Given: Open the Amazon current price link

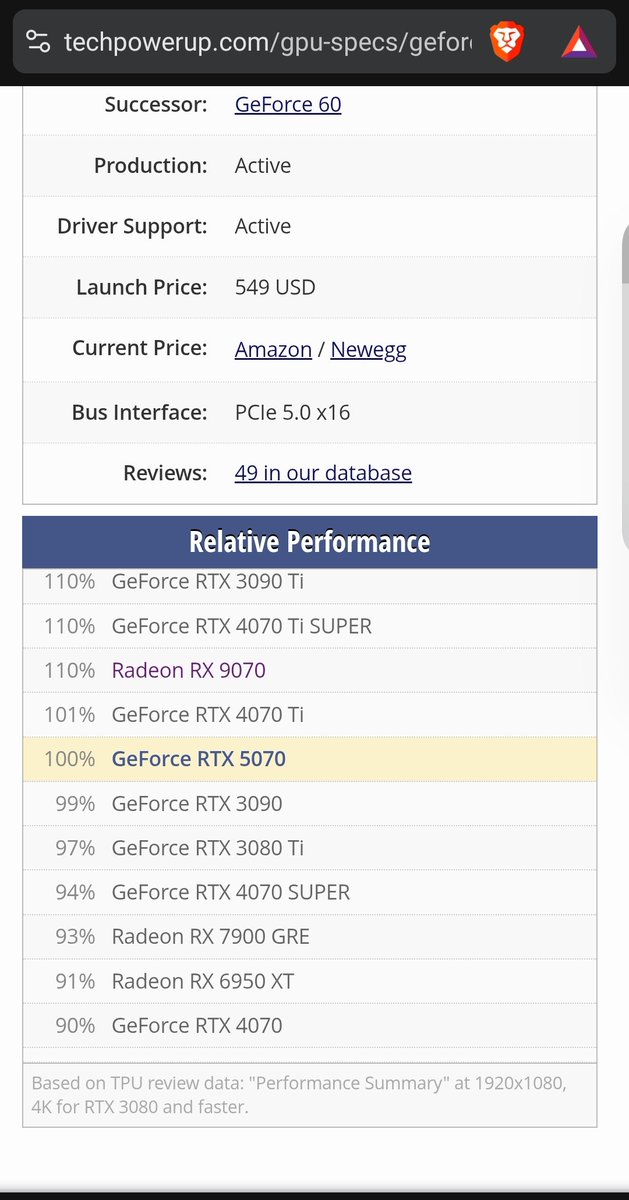Looking at the screenshot, I should (273, 349).
